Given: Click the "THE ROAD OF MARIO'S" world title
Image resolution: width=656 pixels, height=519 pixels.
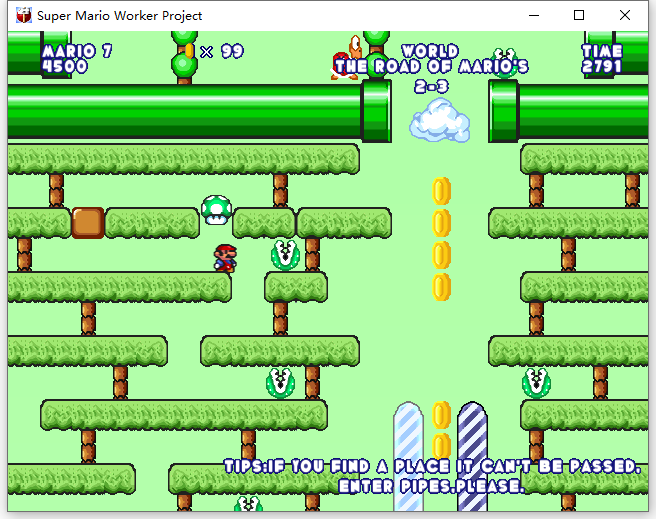Looking at the screenshot, I should (431, 66).
